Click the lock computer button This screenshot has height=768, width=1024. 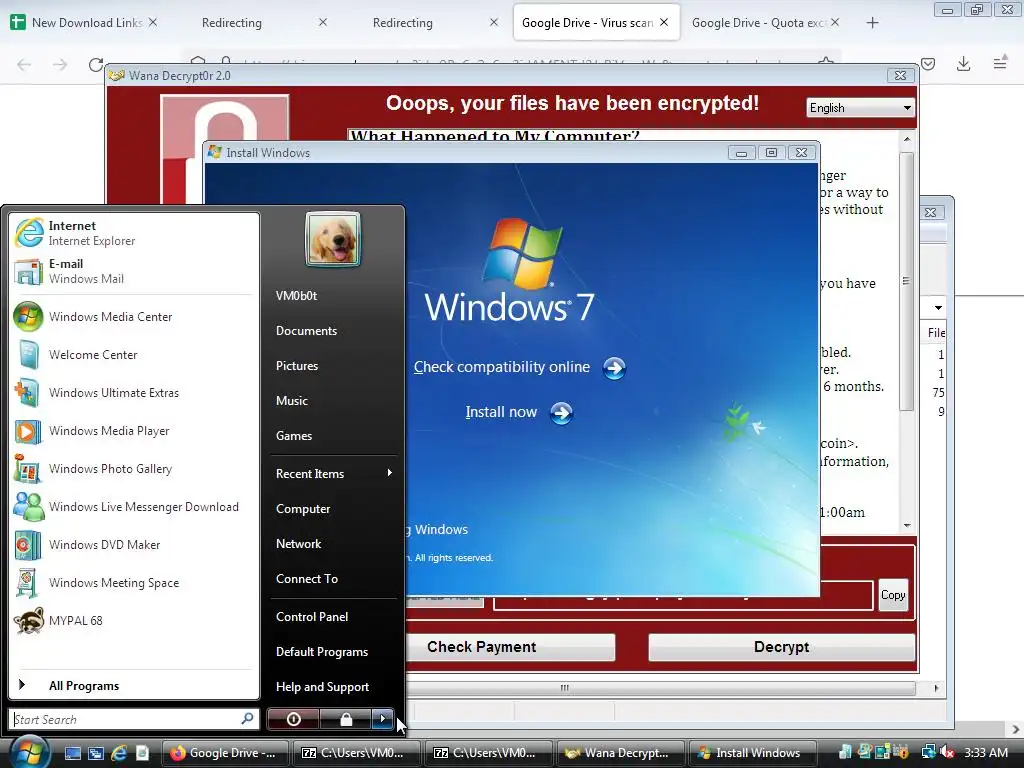click(x=346, y=719)
